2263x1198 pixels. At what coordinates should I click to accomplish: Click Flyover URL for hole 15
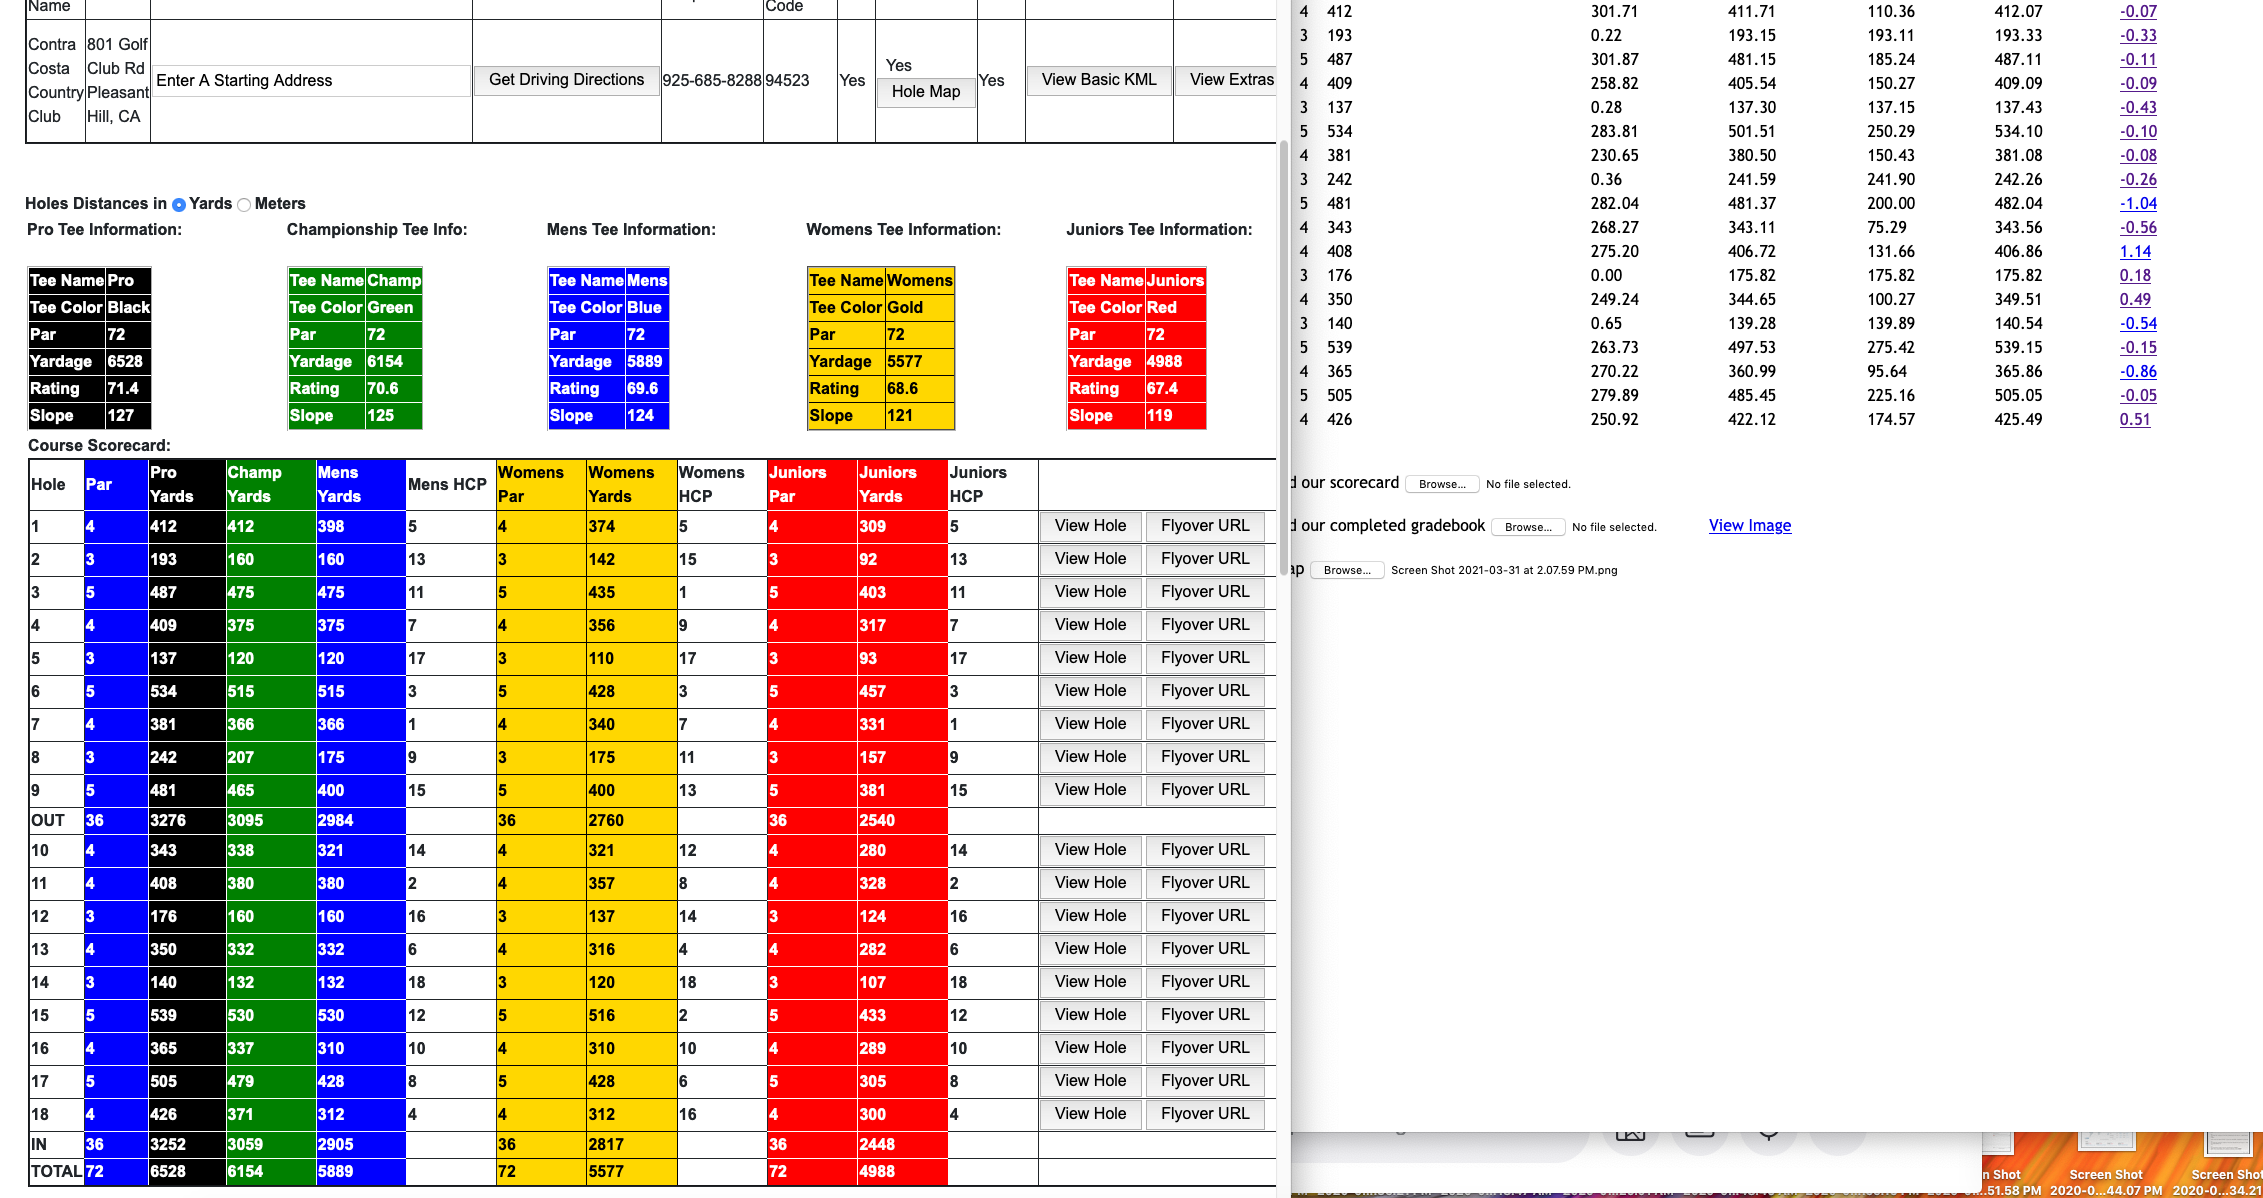tap(1205, 1015)
